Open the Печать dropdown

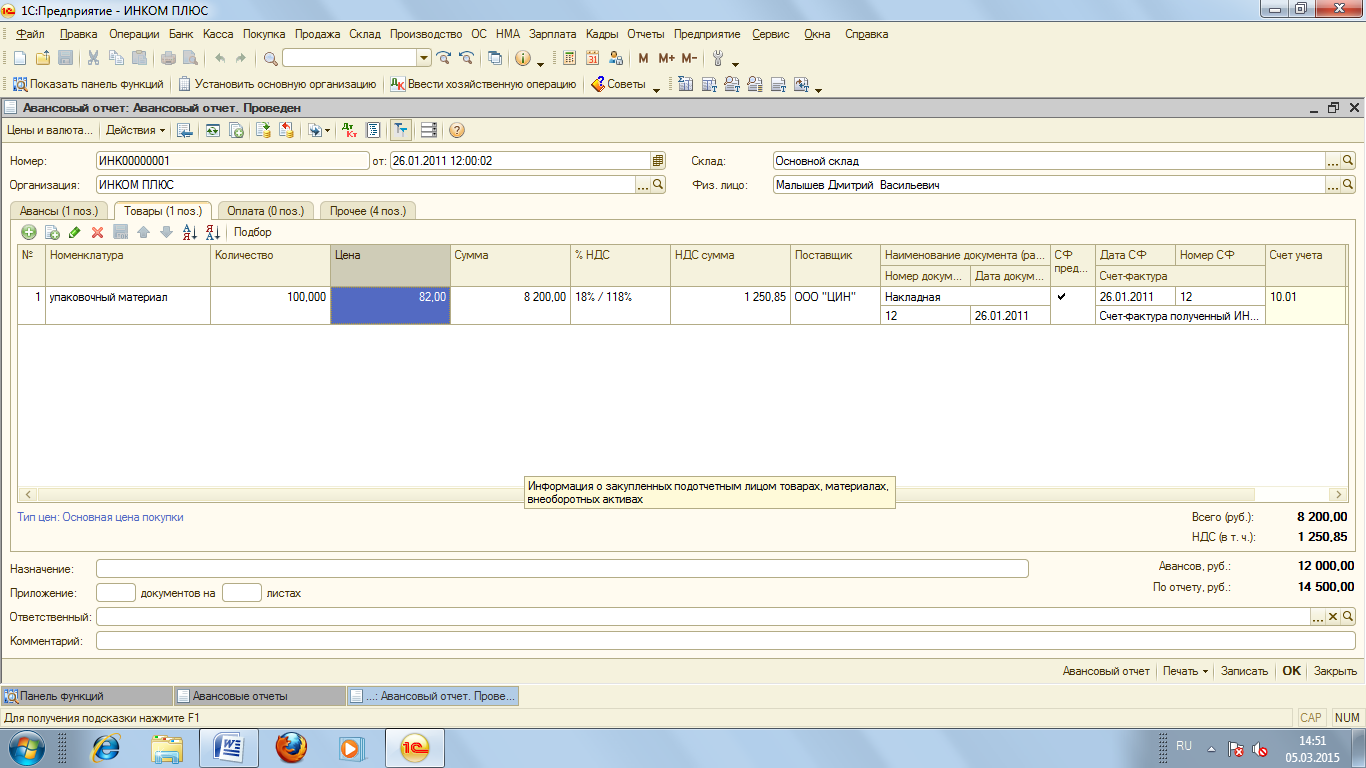tap(1186, 671)
